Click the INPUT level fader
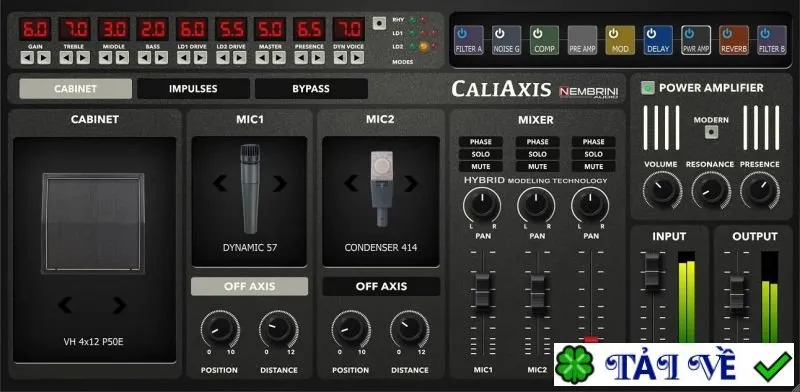The width and height of the screenshot is (800, 392). click(x=652, y=270)
